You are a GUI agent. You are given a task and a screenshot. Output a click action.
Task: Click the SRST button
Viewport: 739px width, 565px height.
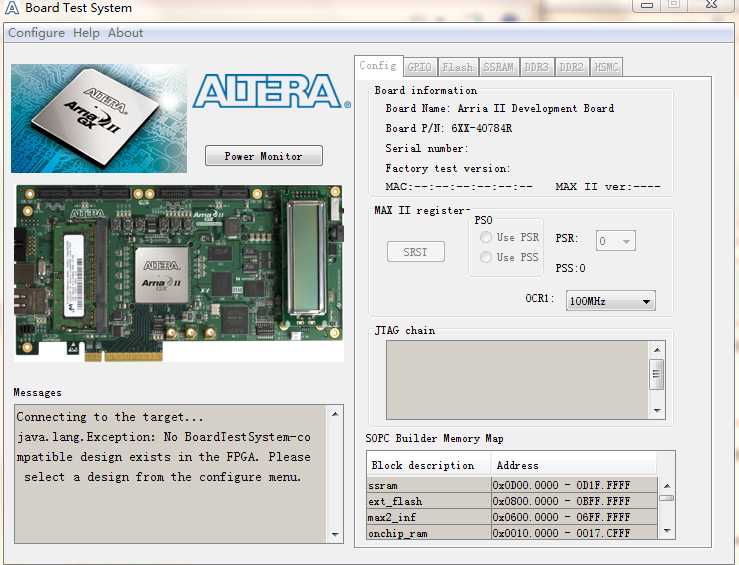415,252
